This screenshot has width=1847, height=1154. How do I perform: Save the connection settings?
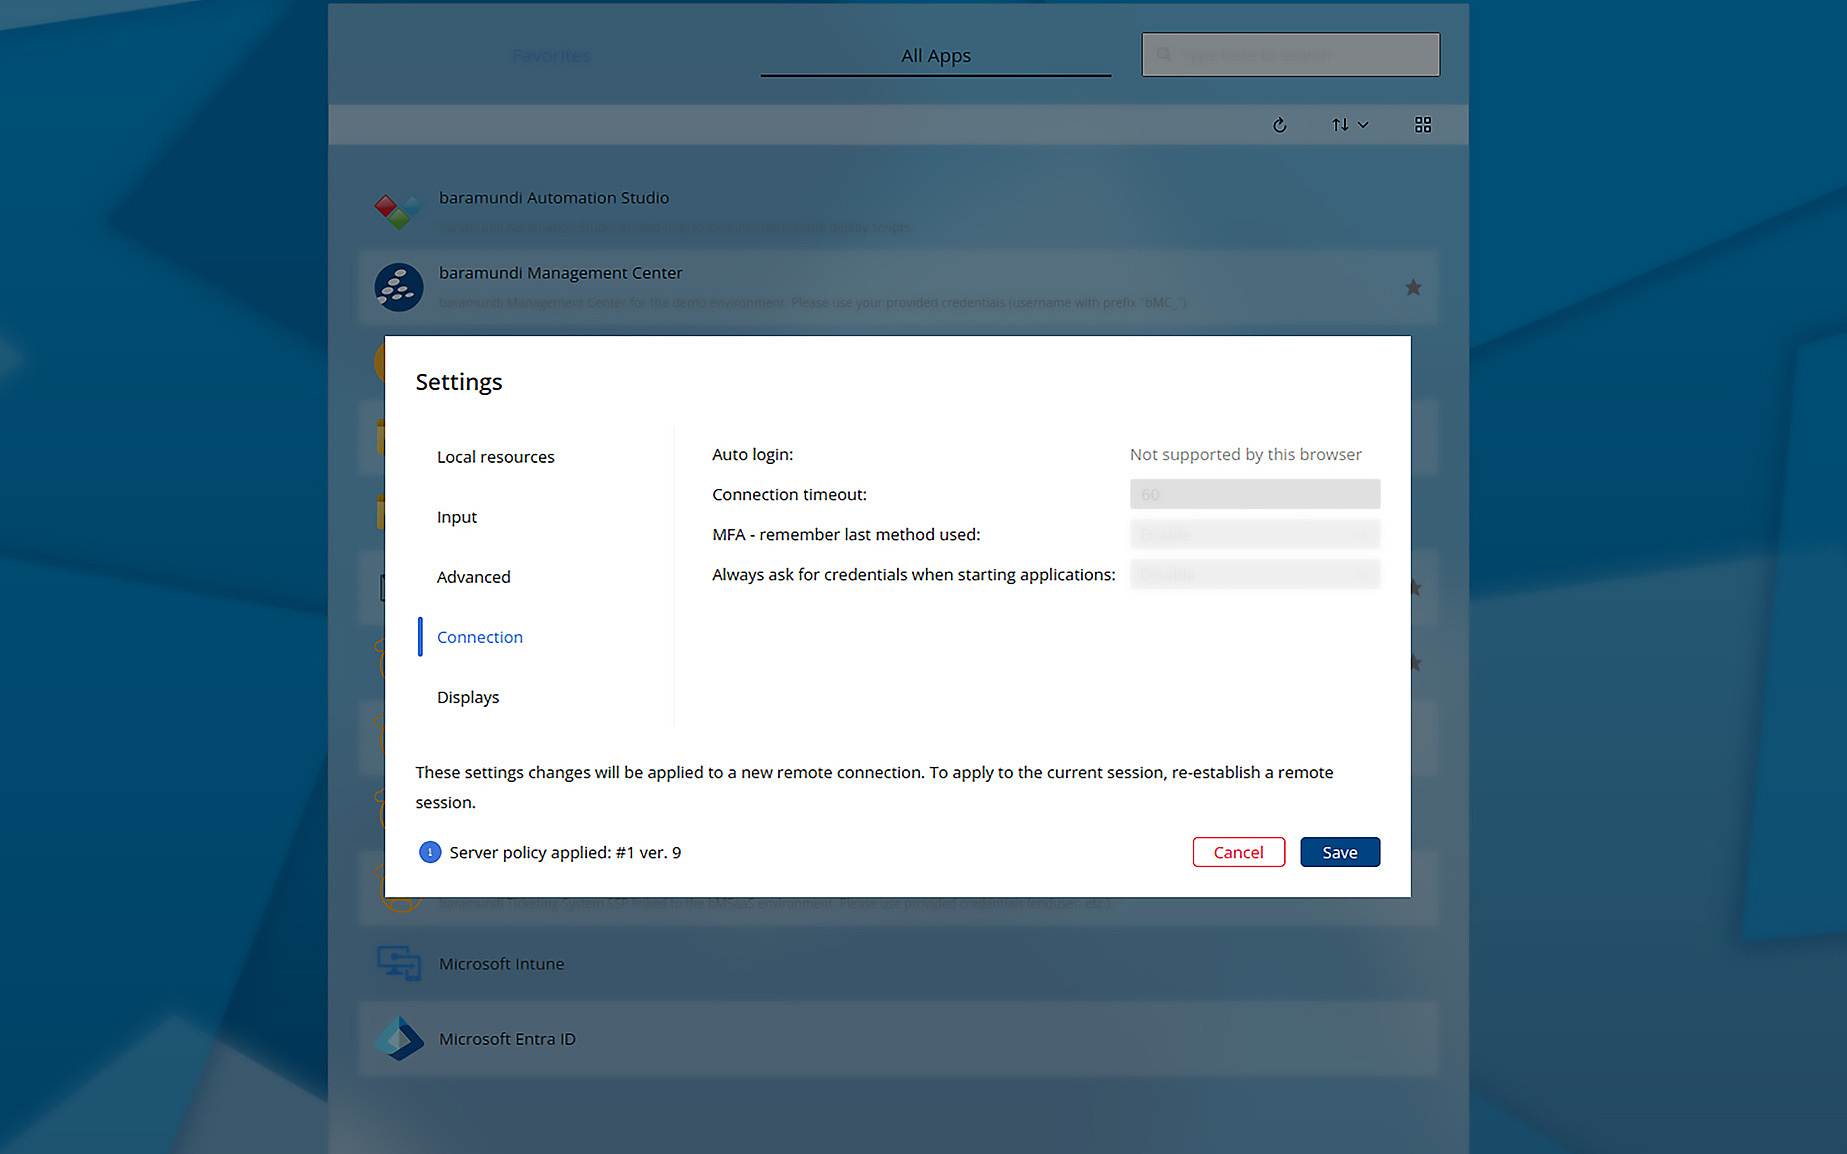tap(1339, 851)
